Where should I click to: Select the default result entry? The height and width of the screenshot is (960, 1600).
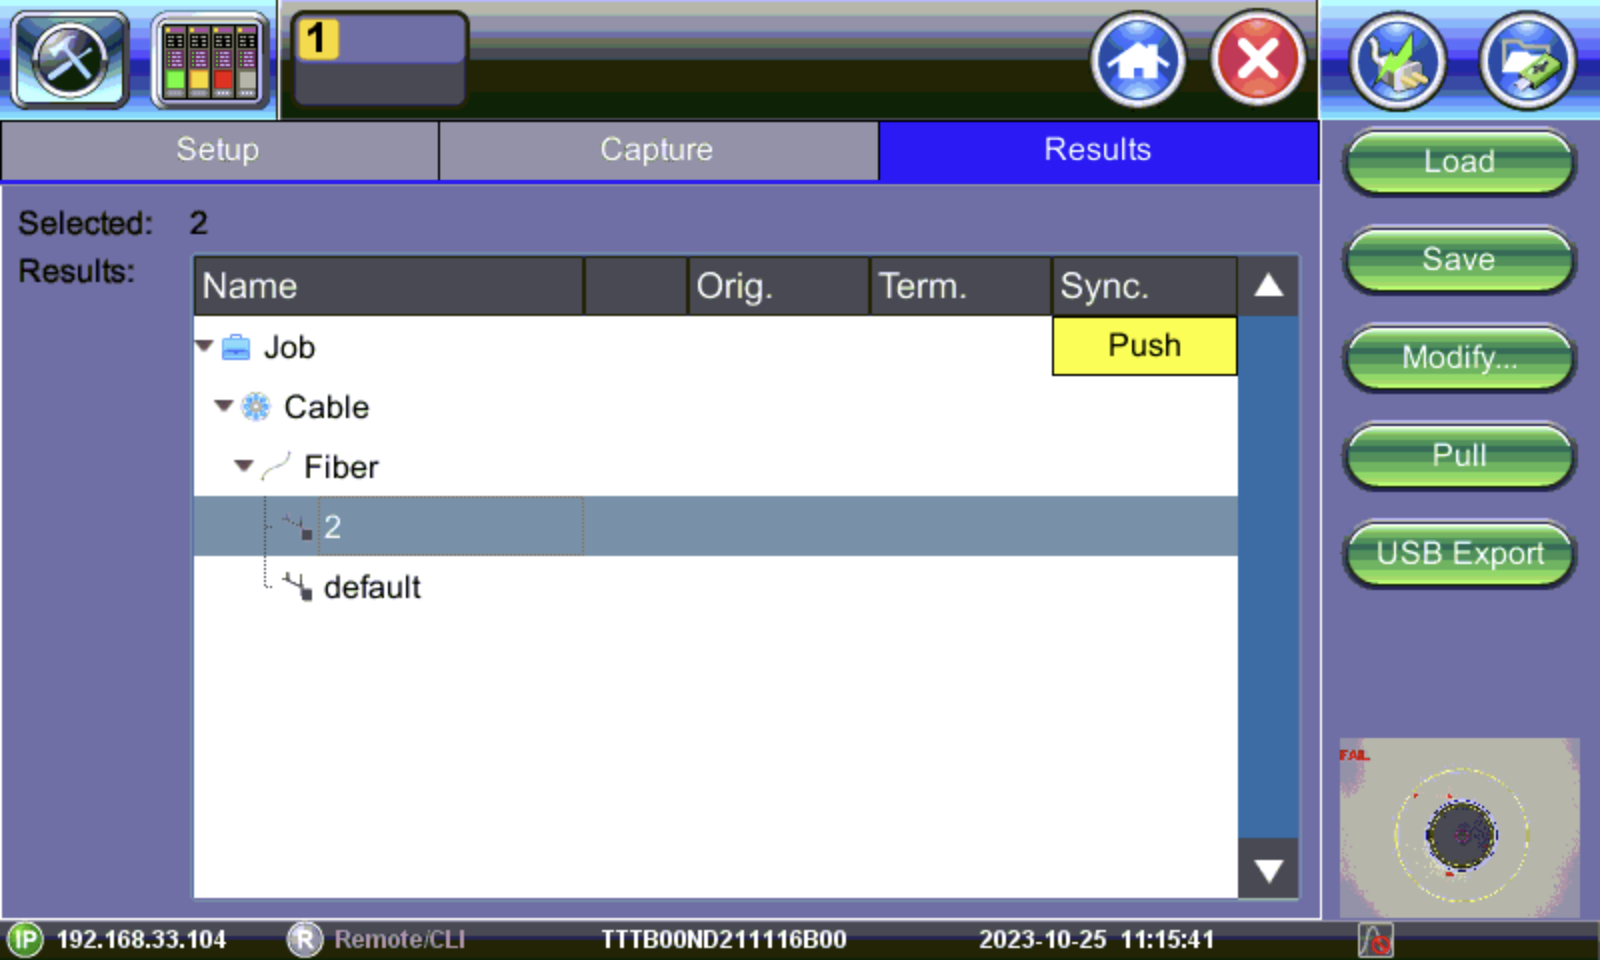tap(371, 587)
